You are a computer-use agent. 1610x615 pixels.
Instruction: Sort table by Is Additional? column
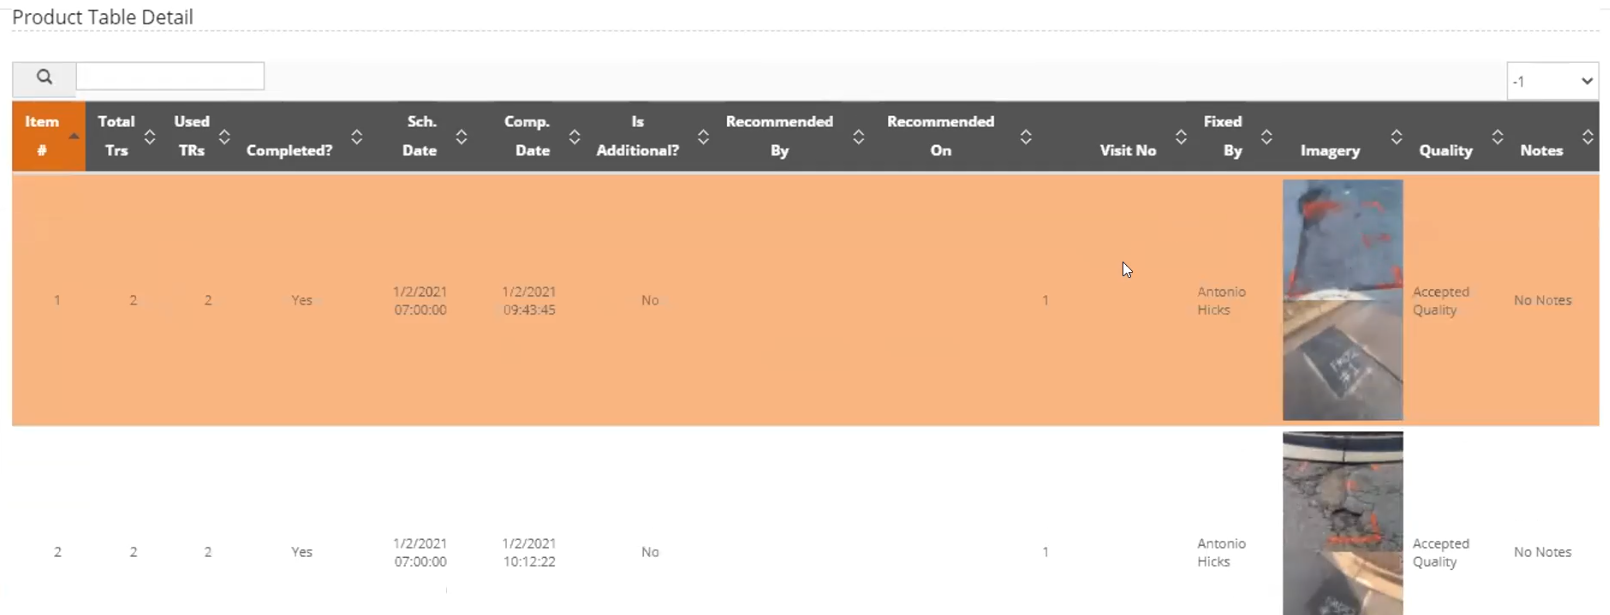(650, 136)
